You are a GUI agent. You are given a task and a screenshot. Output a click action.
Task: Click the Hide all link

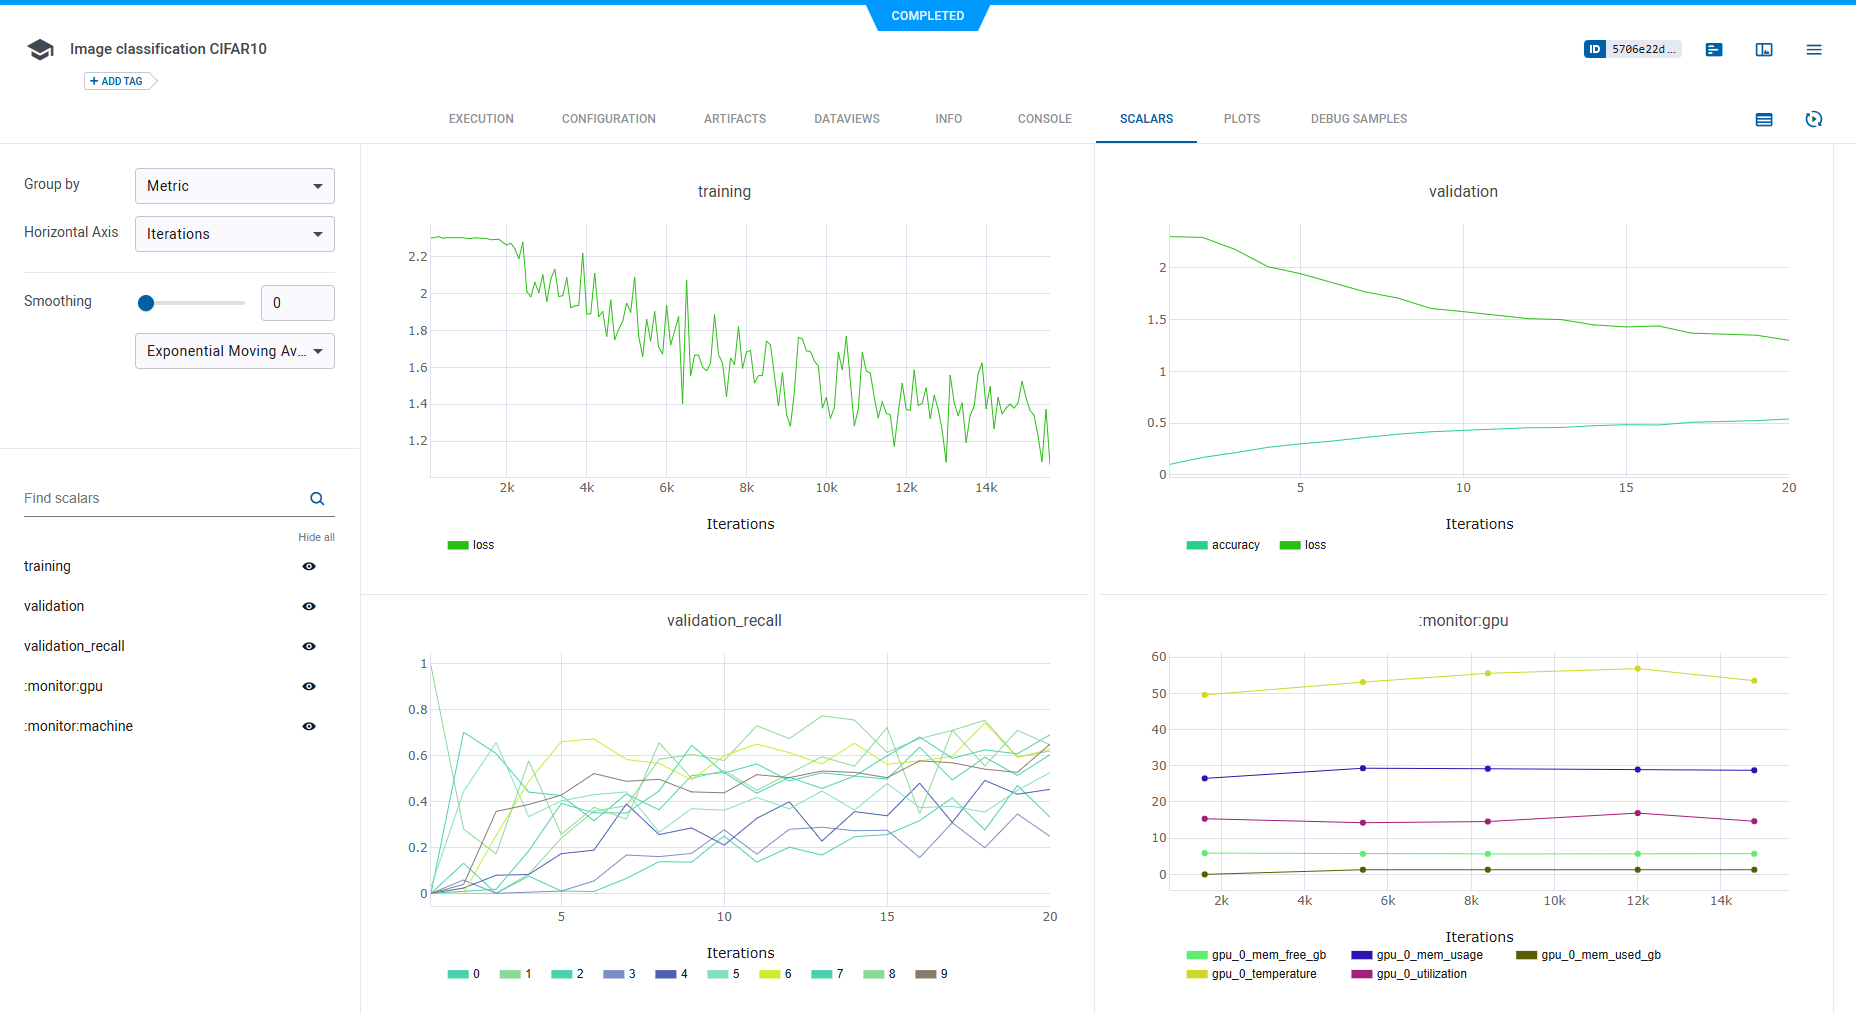316,537
